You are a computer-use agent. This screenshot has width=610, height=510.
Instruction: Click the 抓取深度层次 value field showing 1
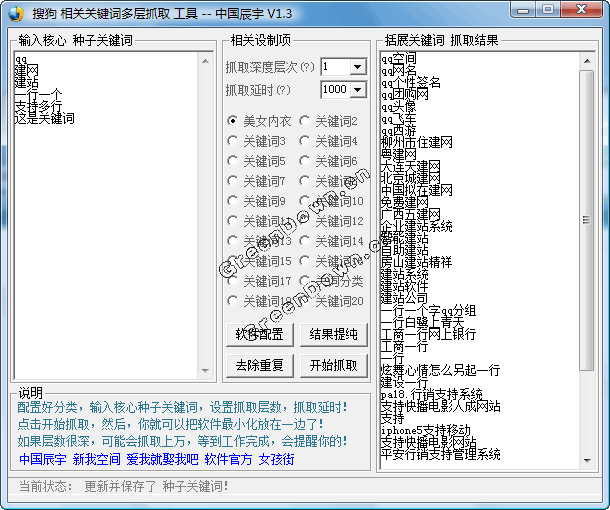(336, 67)
